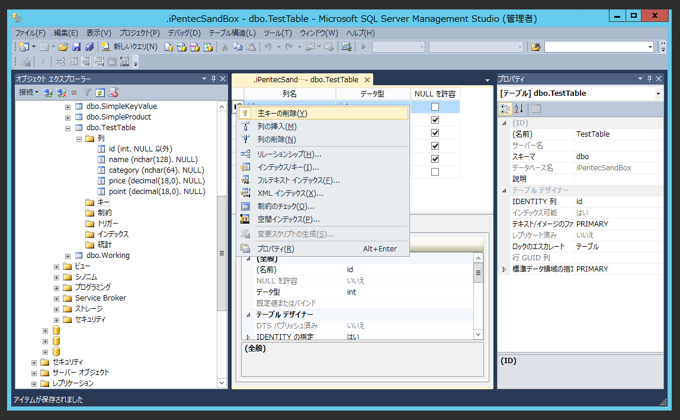Expand the IDENTITY の指定 property row
680x420 pixels.
248,336
